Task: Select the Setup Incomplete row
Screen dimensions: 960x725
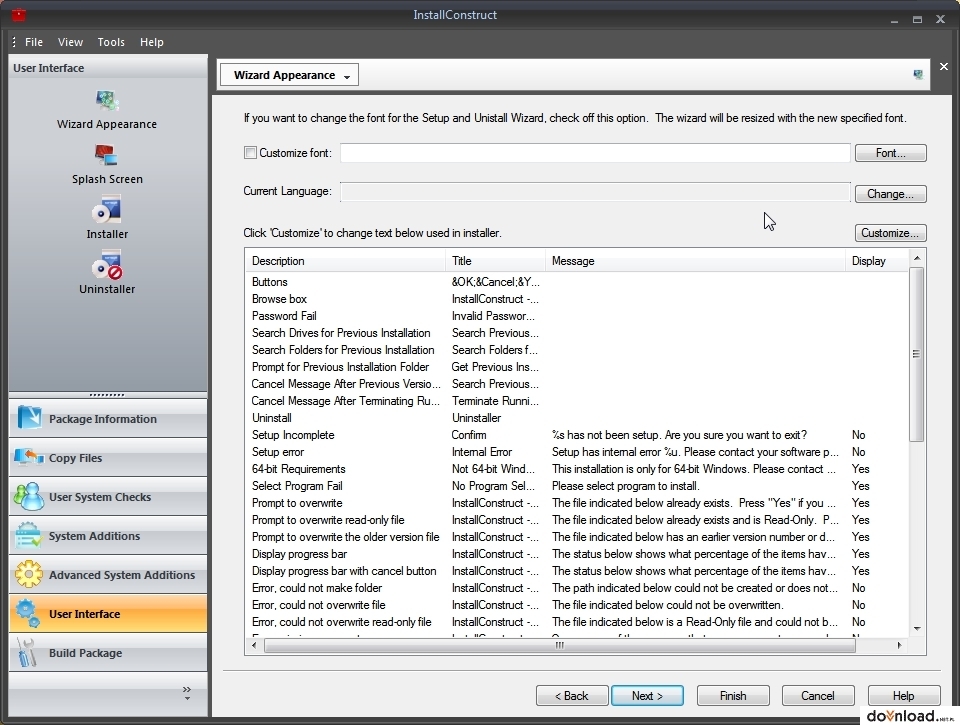Action: pyautogui.click(x=577, y=435)
